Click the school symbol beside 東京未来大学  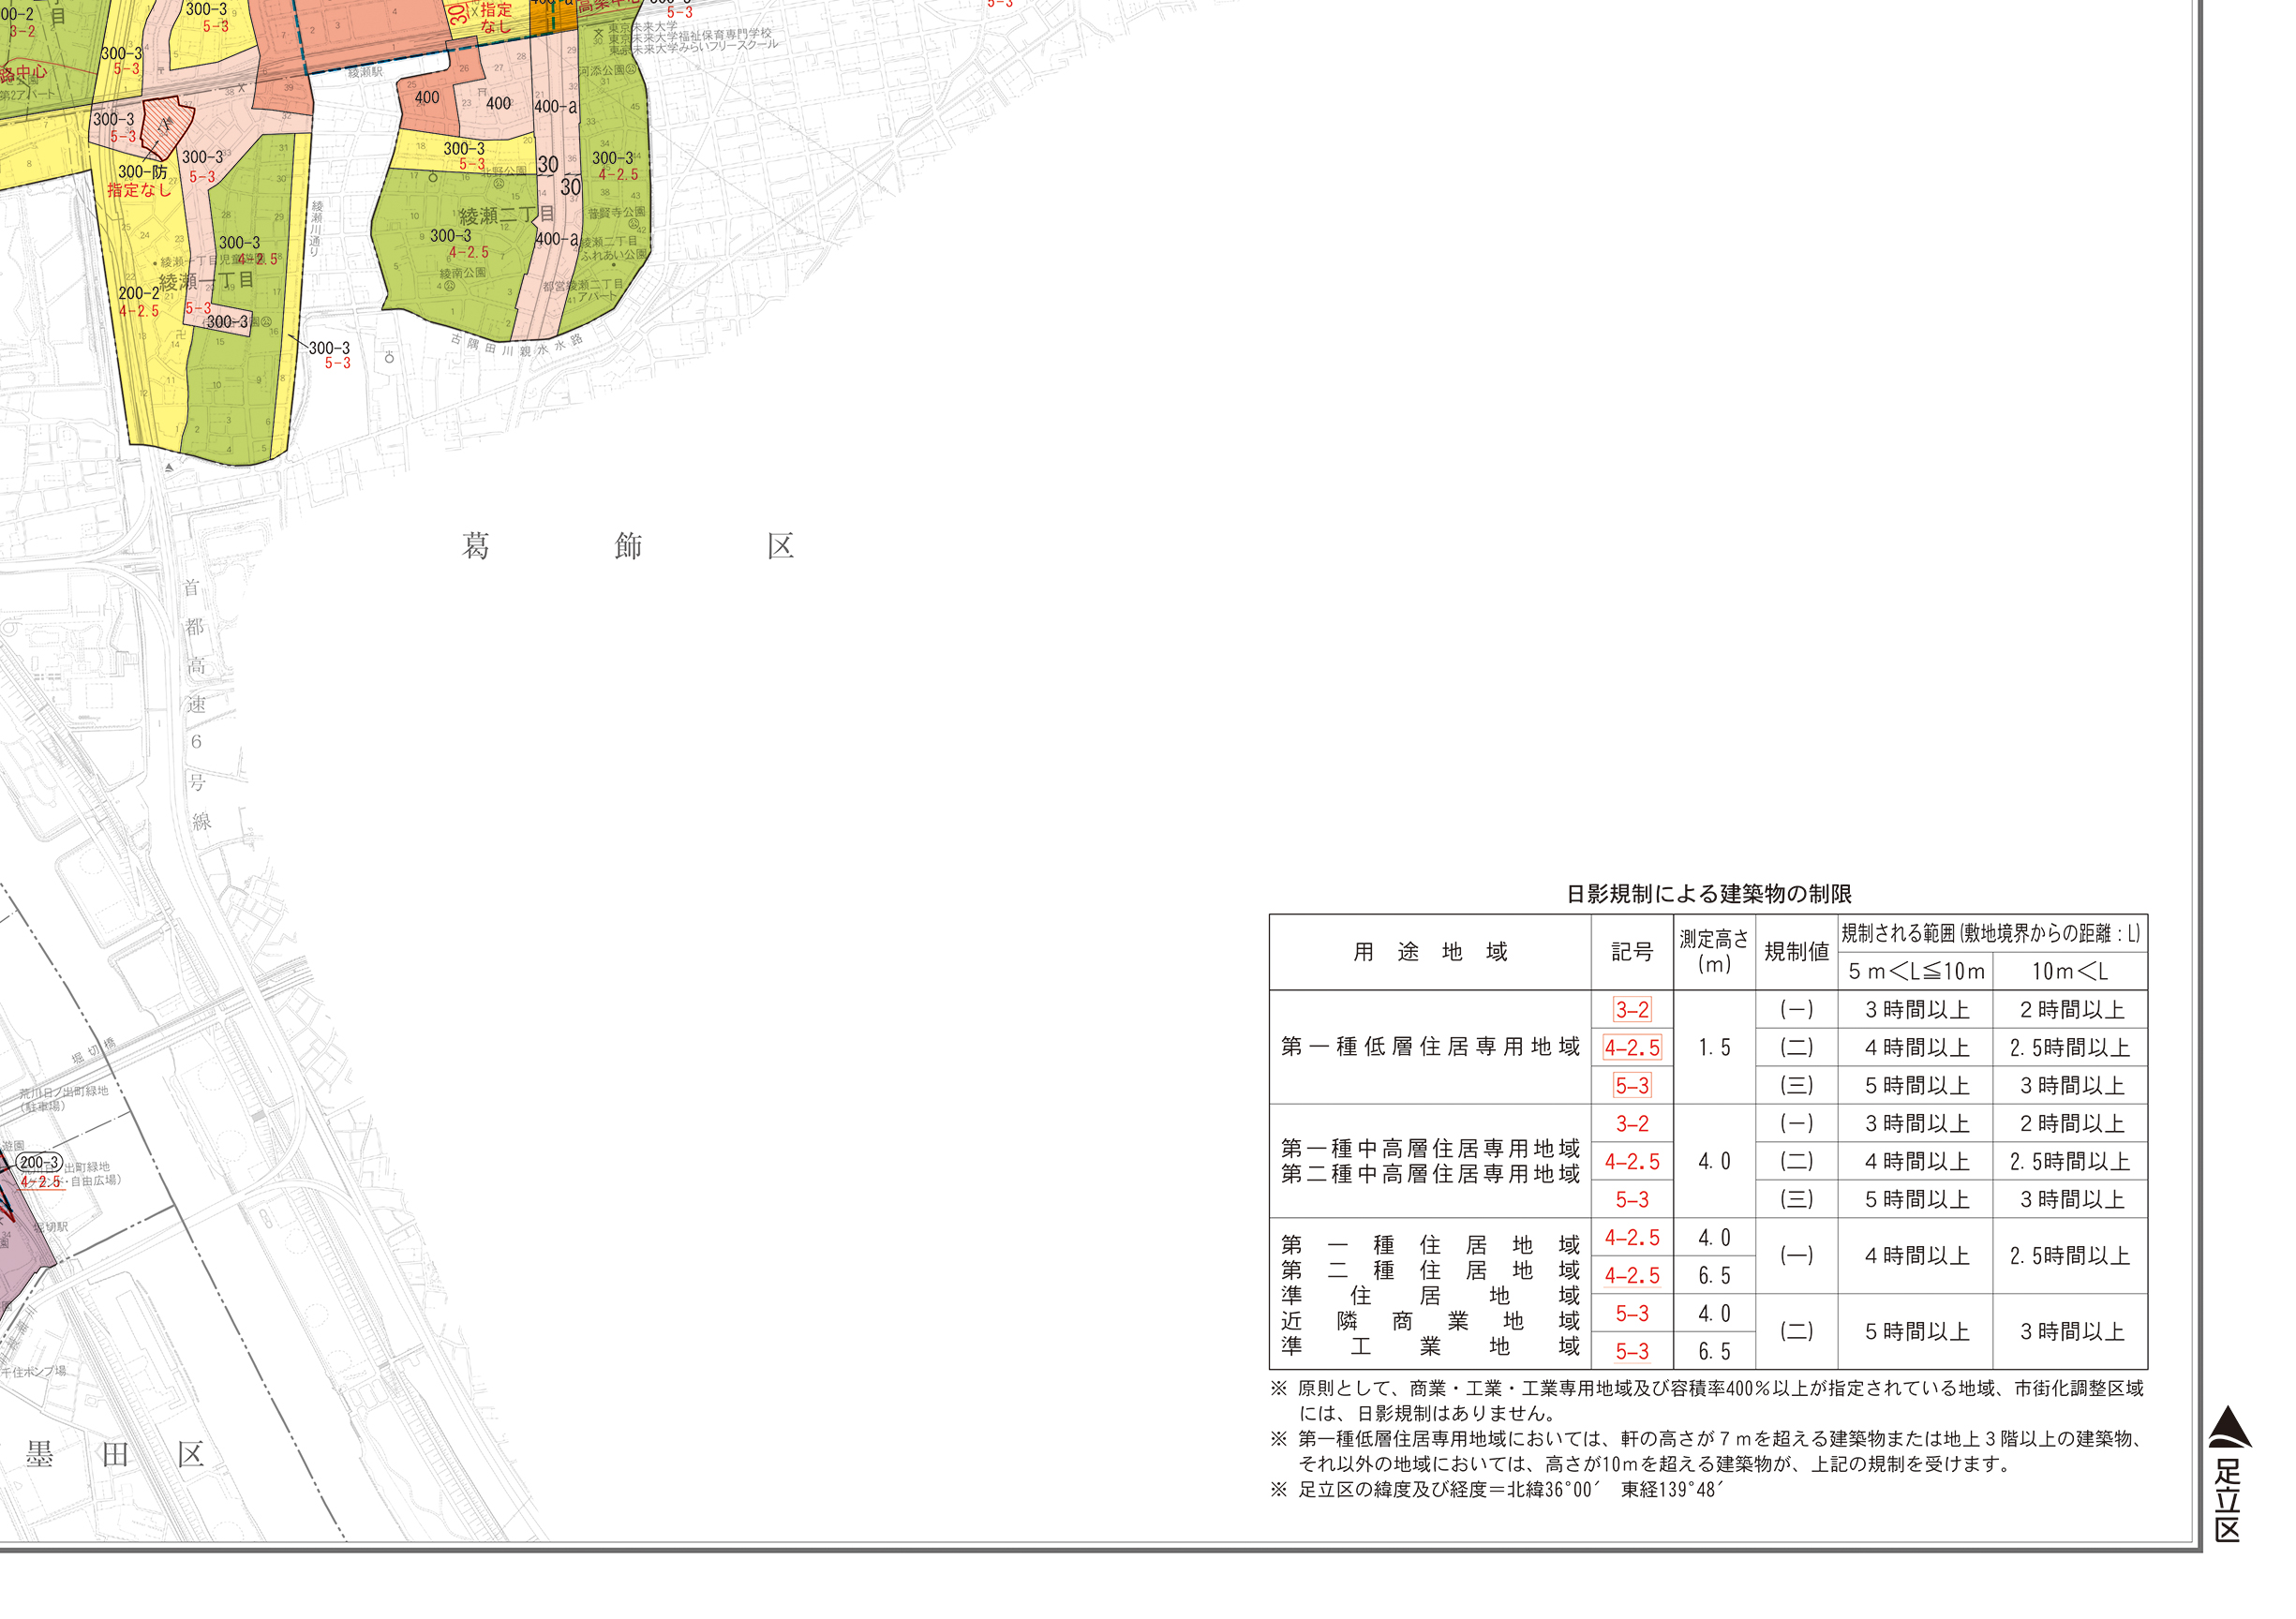pyautogui.click(x=599, y=34)
